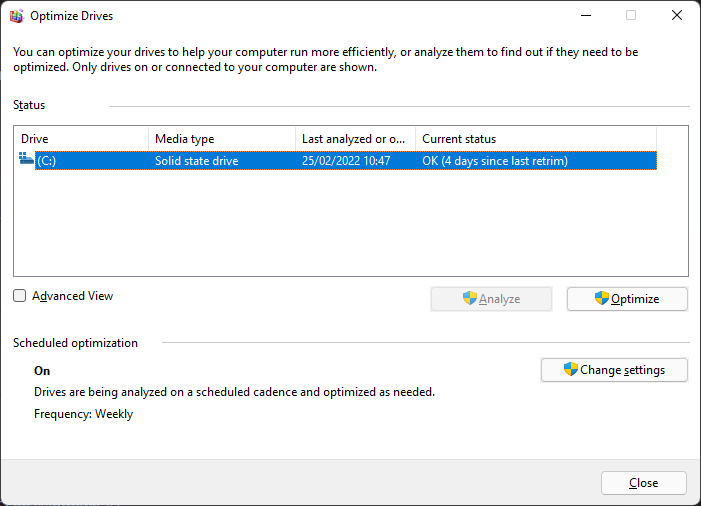Click the shield icon on Change settings
The height and width of the screenshot is (506, 701).
(x=570, y=369)
